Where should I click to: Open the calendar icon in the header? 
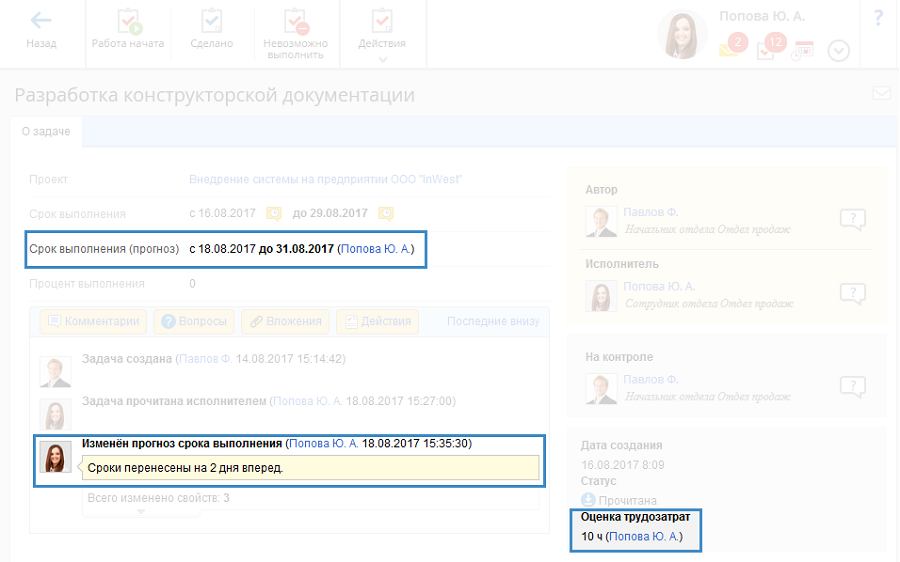pyautogui.click(x=803, y=50)
